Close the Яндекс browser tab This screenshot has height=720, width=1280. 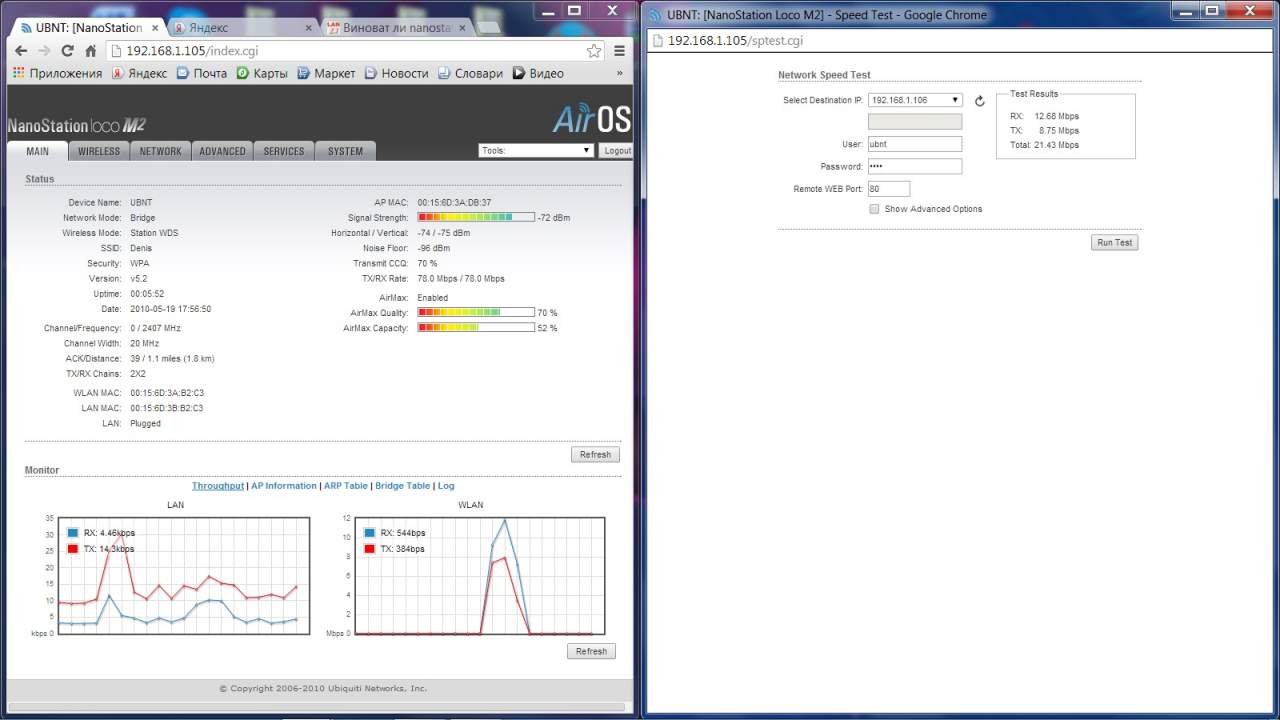click(x=308, y=28)
